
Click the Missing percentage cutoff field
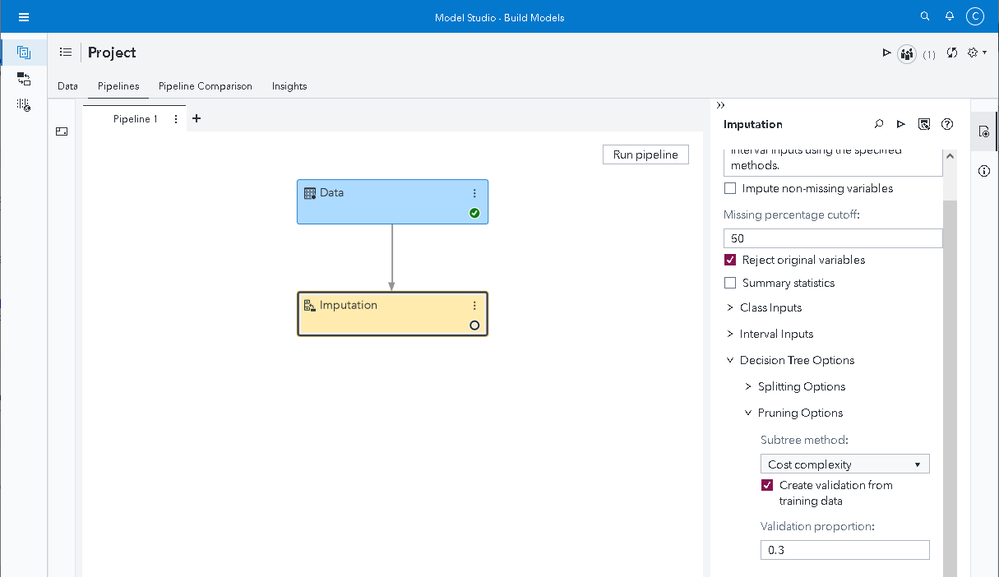coord(832,239)
